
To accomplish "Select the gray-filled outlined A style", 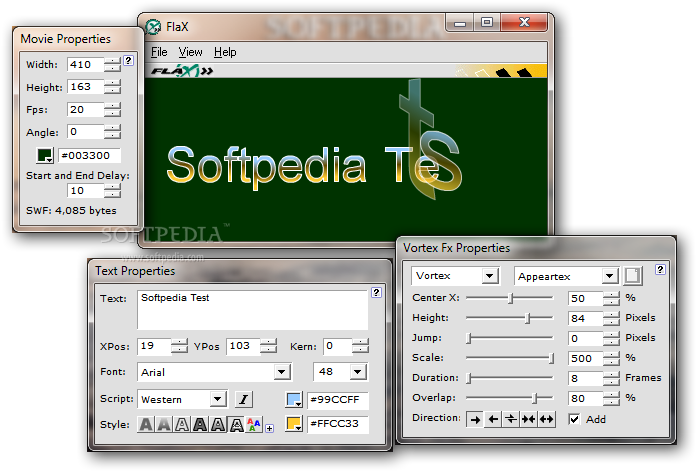I will point(218,424).
